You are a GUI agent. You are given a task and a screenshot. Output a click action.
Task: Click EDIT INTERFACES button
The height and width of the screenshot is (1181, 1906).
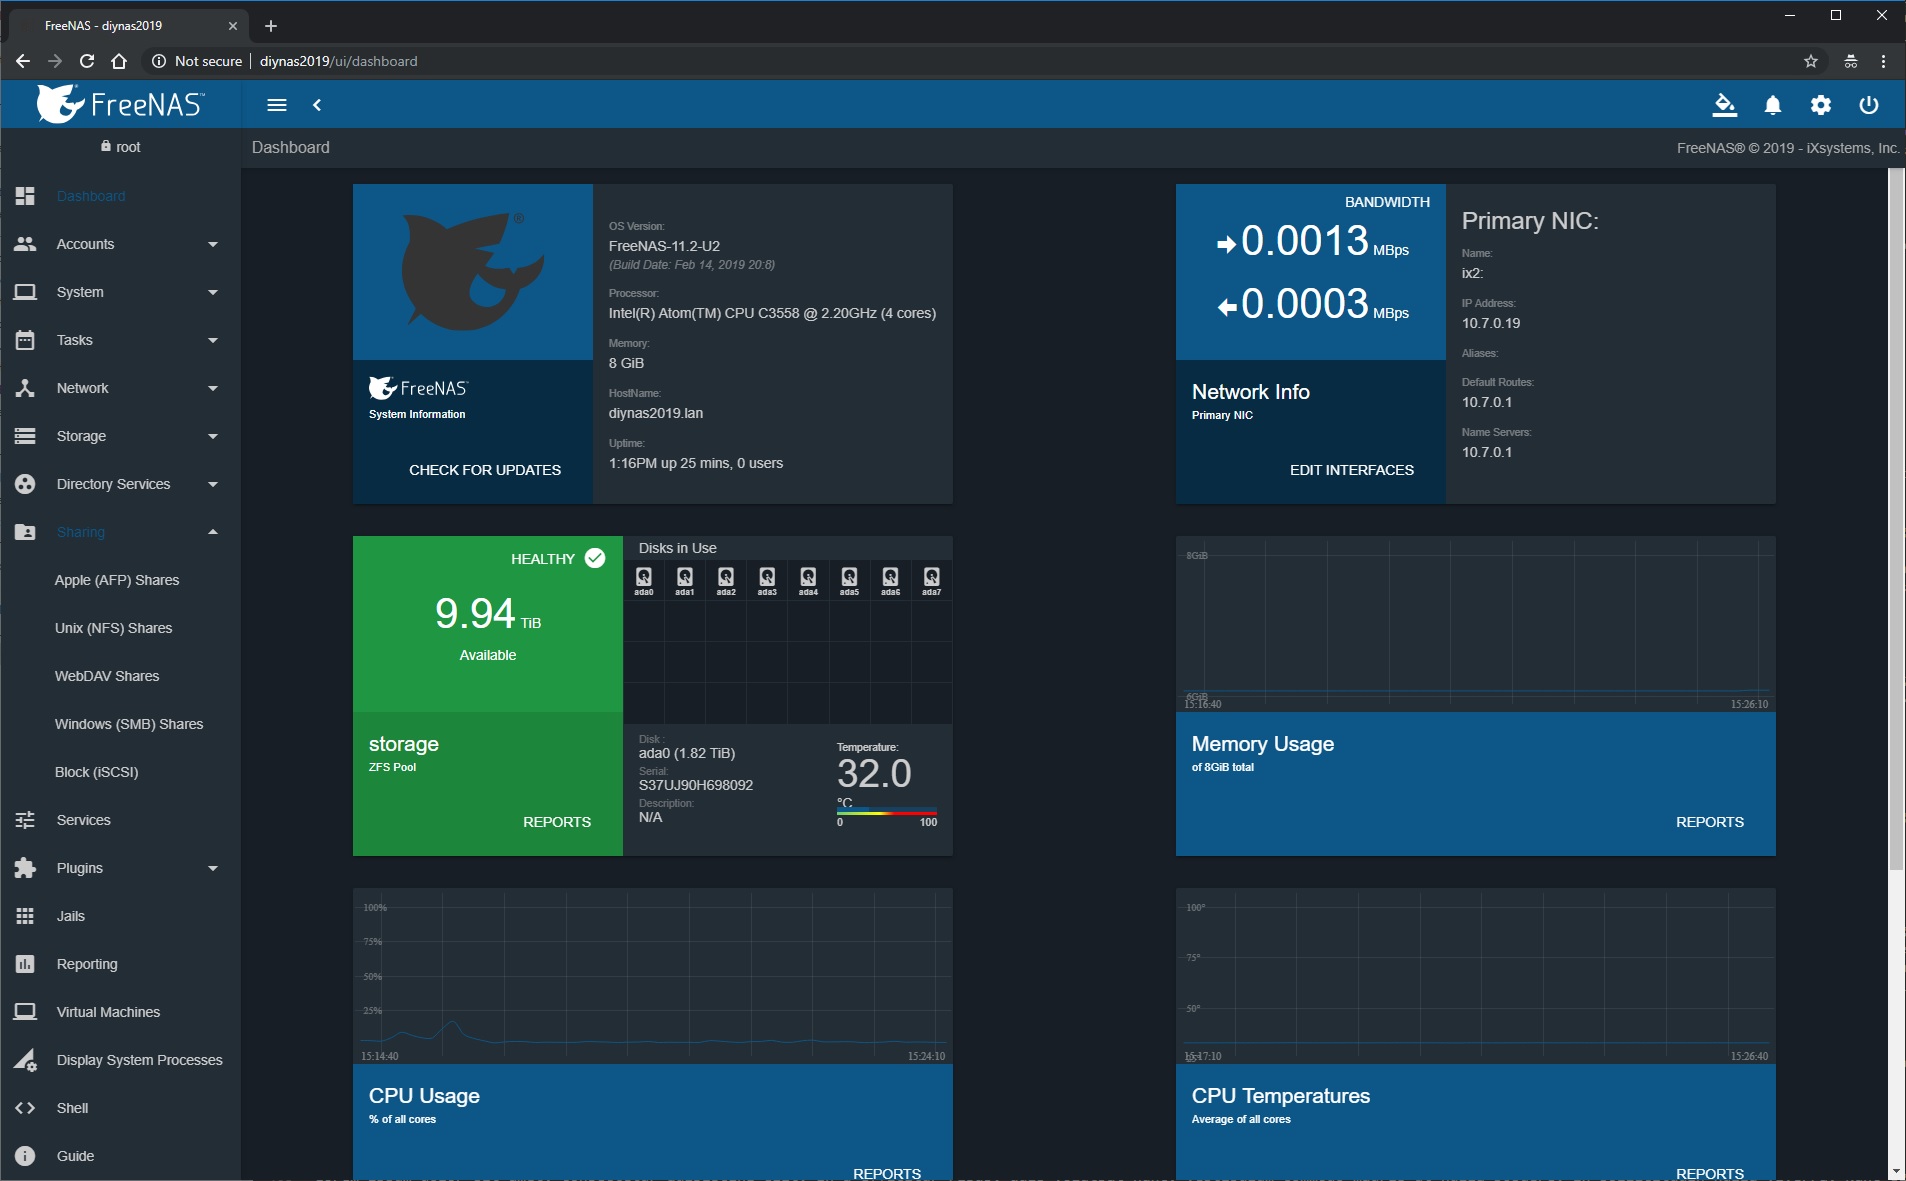[x=1352, y=470]
